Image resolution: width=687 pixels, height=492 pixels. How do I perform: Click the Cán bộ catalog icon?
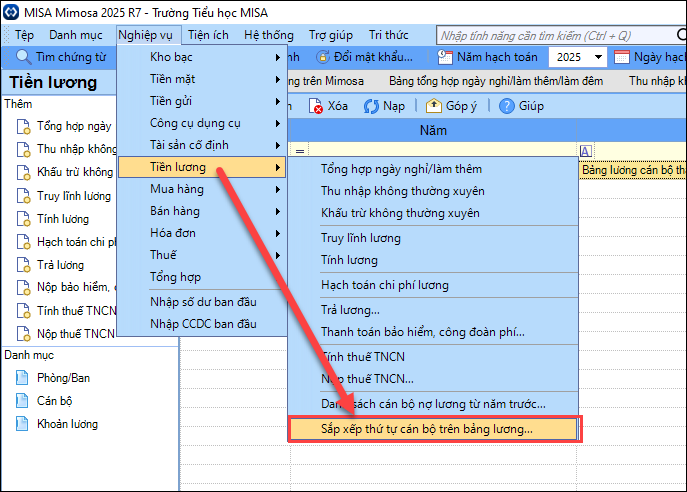(22, 400)
